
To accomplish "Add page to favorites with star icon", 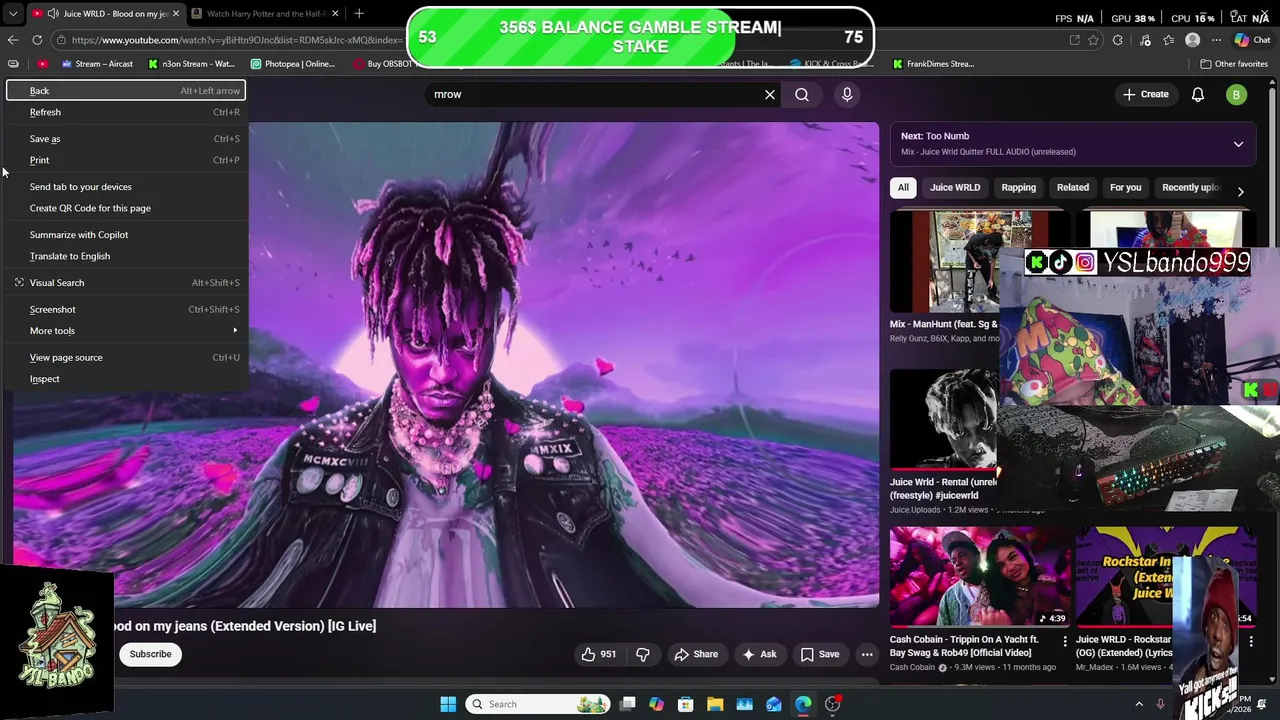I will 1093,40.
